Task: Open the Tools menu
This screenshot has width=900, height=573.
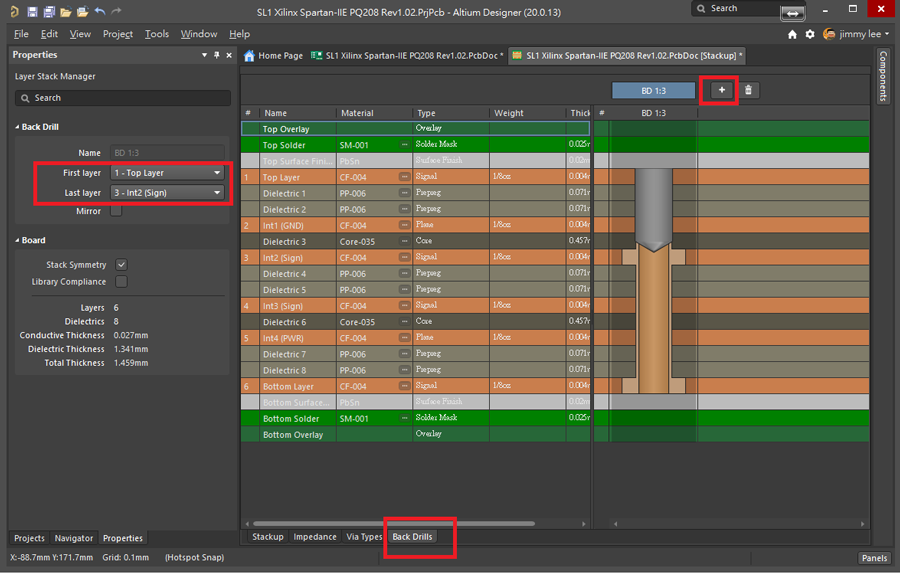Action: click(157, 34)
